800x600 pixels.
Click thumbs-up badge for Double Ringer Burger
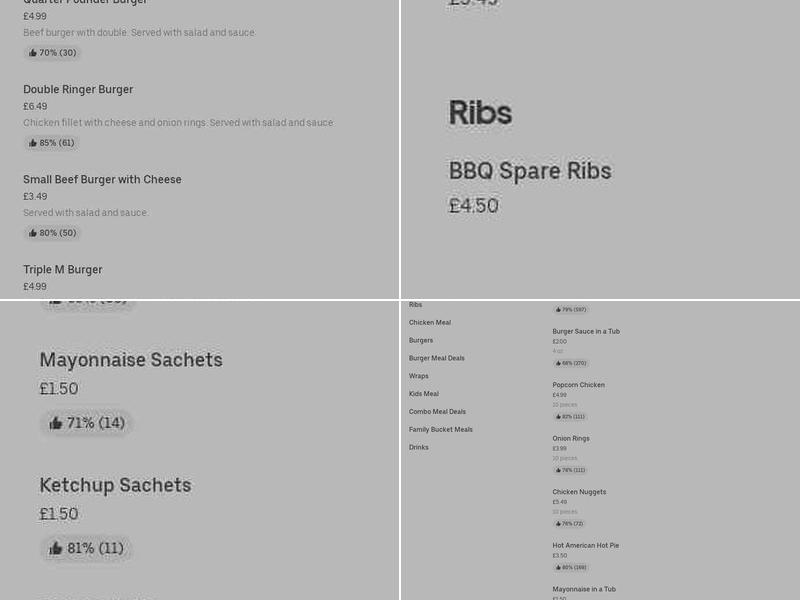tap(52, 142)
